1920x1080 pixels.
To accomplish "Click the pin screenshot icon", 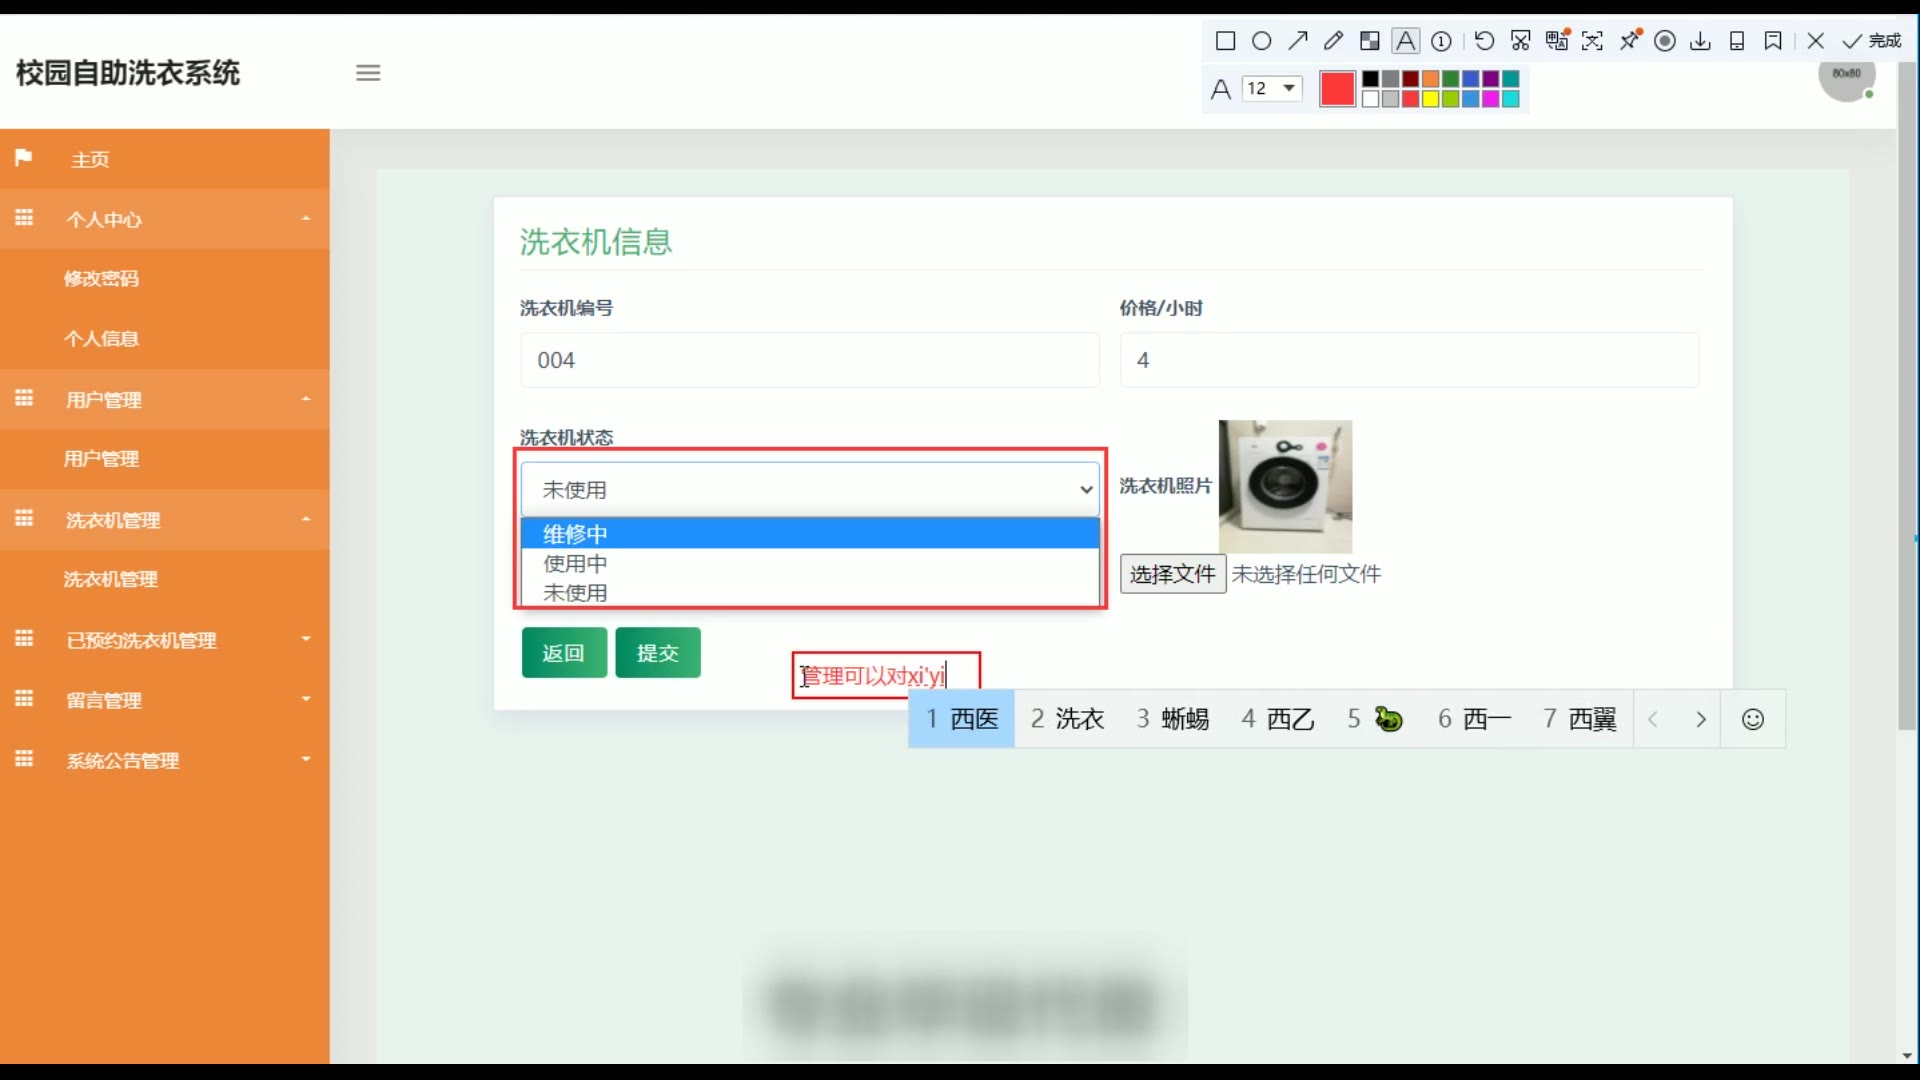I will pyautogui.click(x=1630, y=41).
